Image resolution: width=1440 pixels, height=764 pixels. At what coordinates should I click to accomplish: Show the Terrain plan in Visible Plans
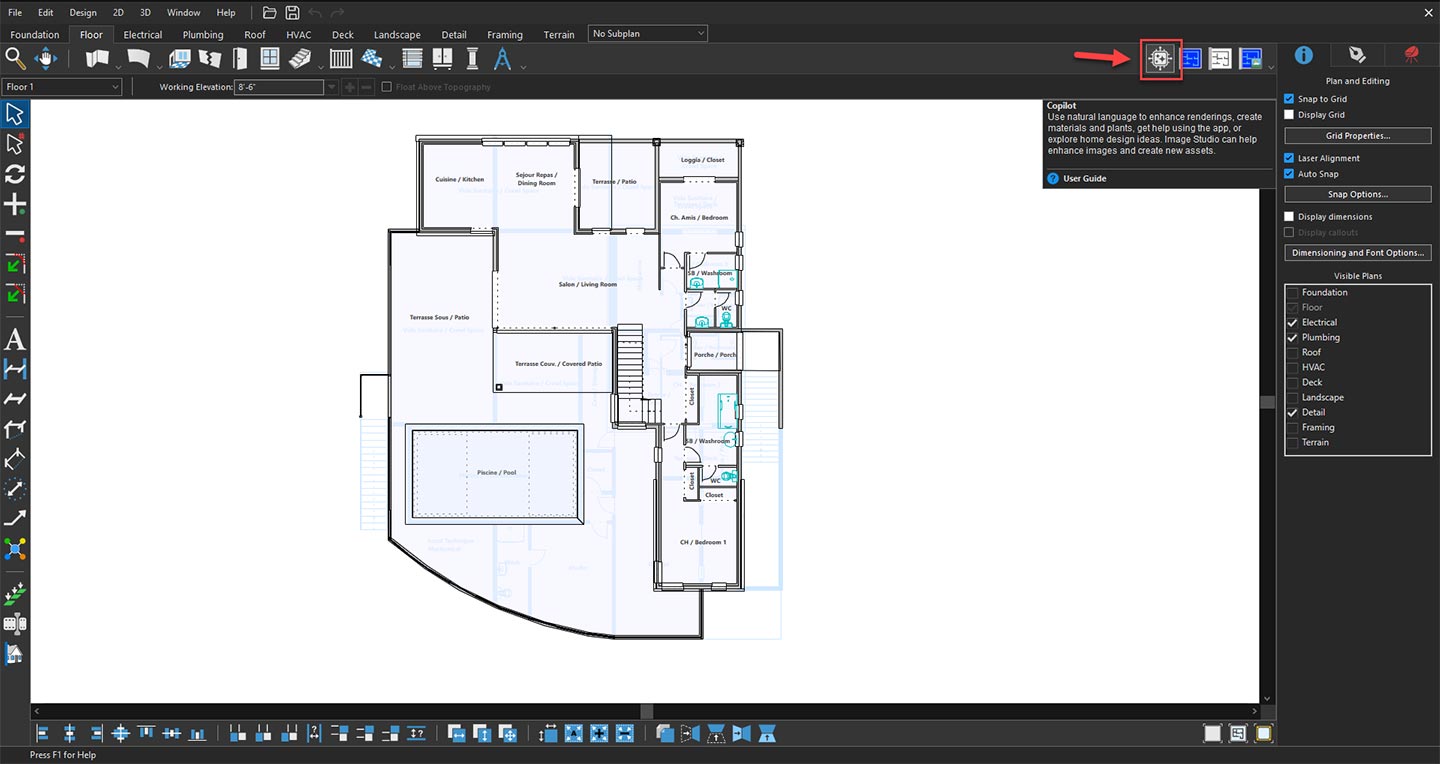(1293, 443)
